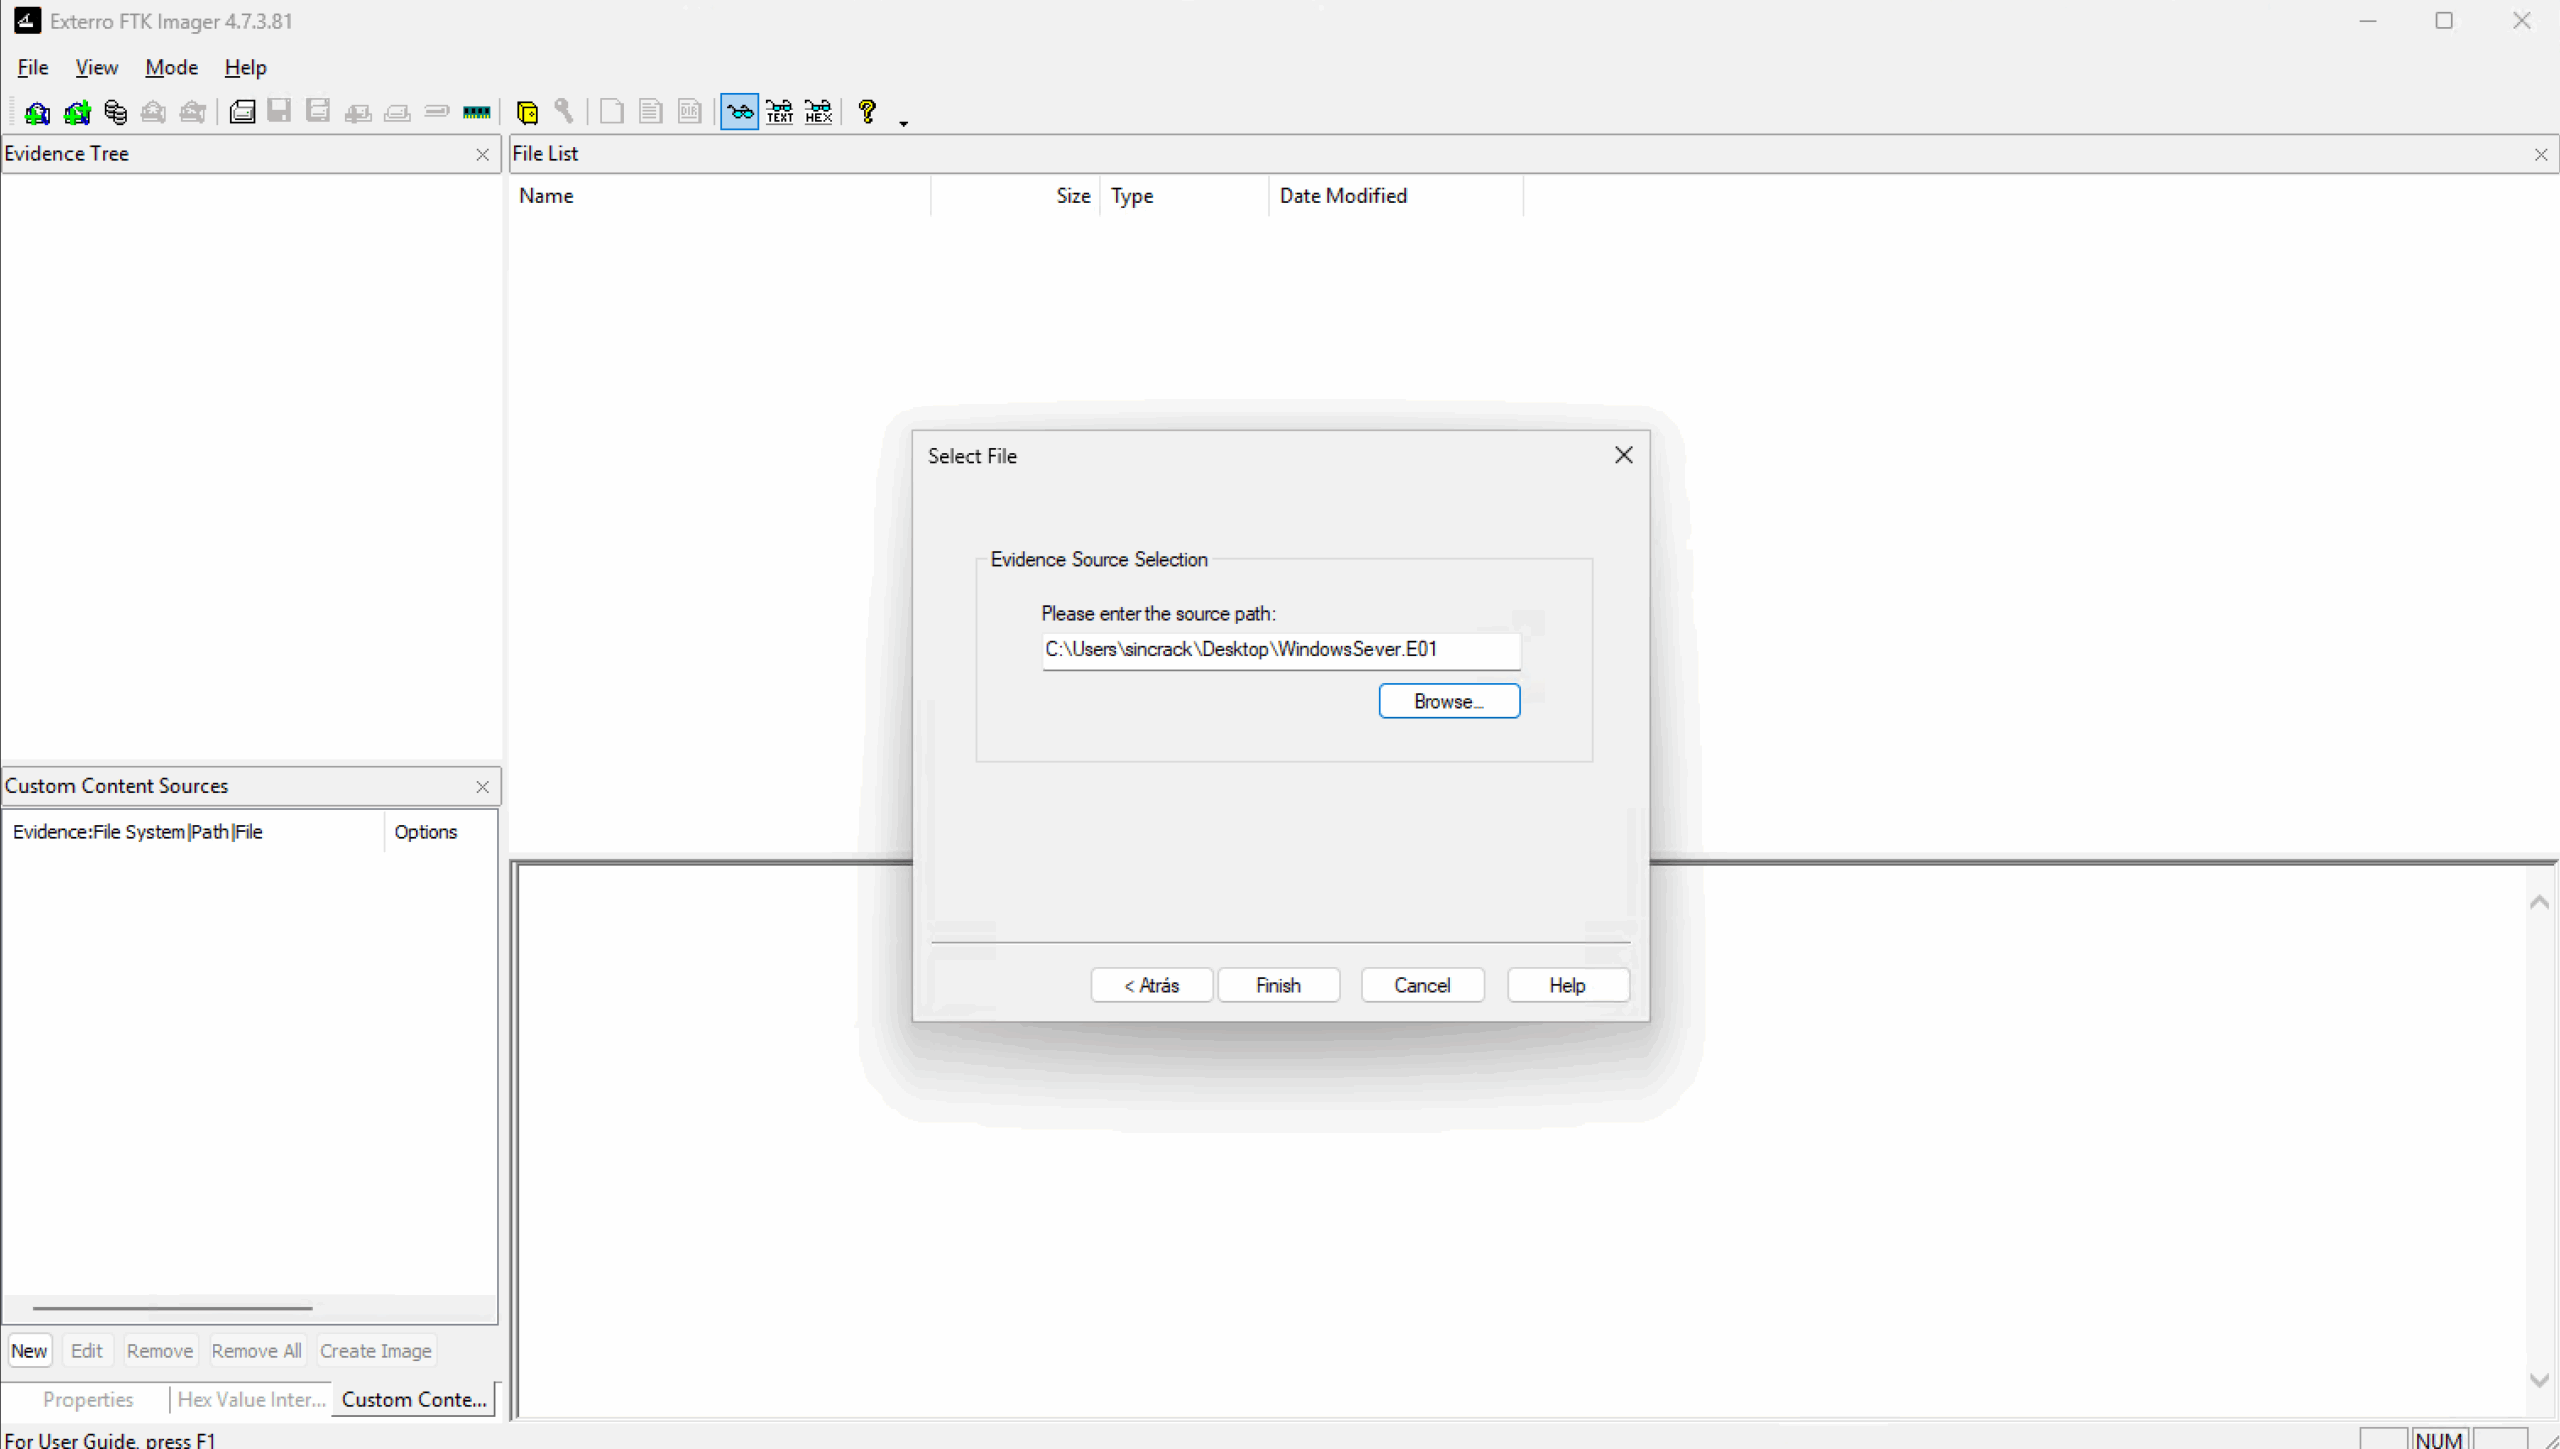The height and width of the screenshot is (1449, 2560).
Task: Click the source path input field
Action: click(1281, 650)
